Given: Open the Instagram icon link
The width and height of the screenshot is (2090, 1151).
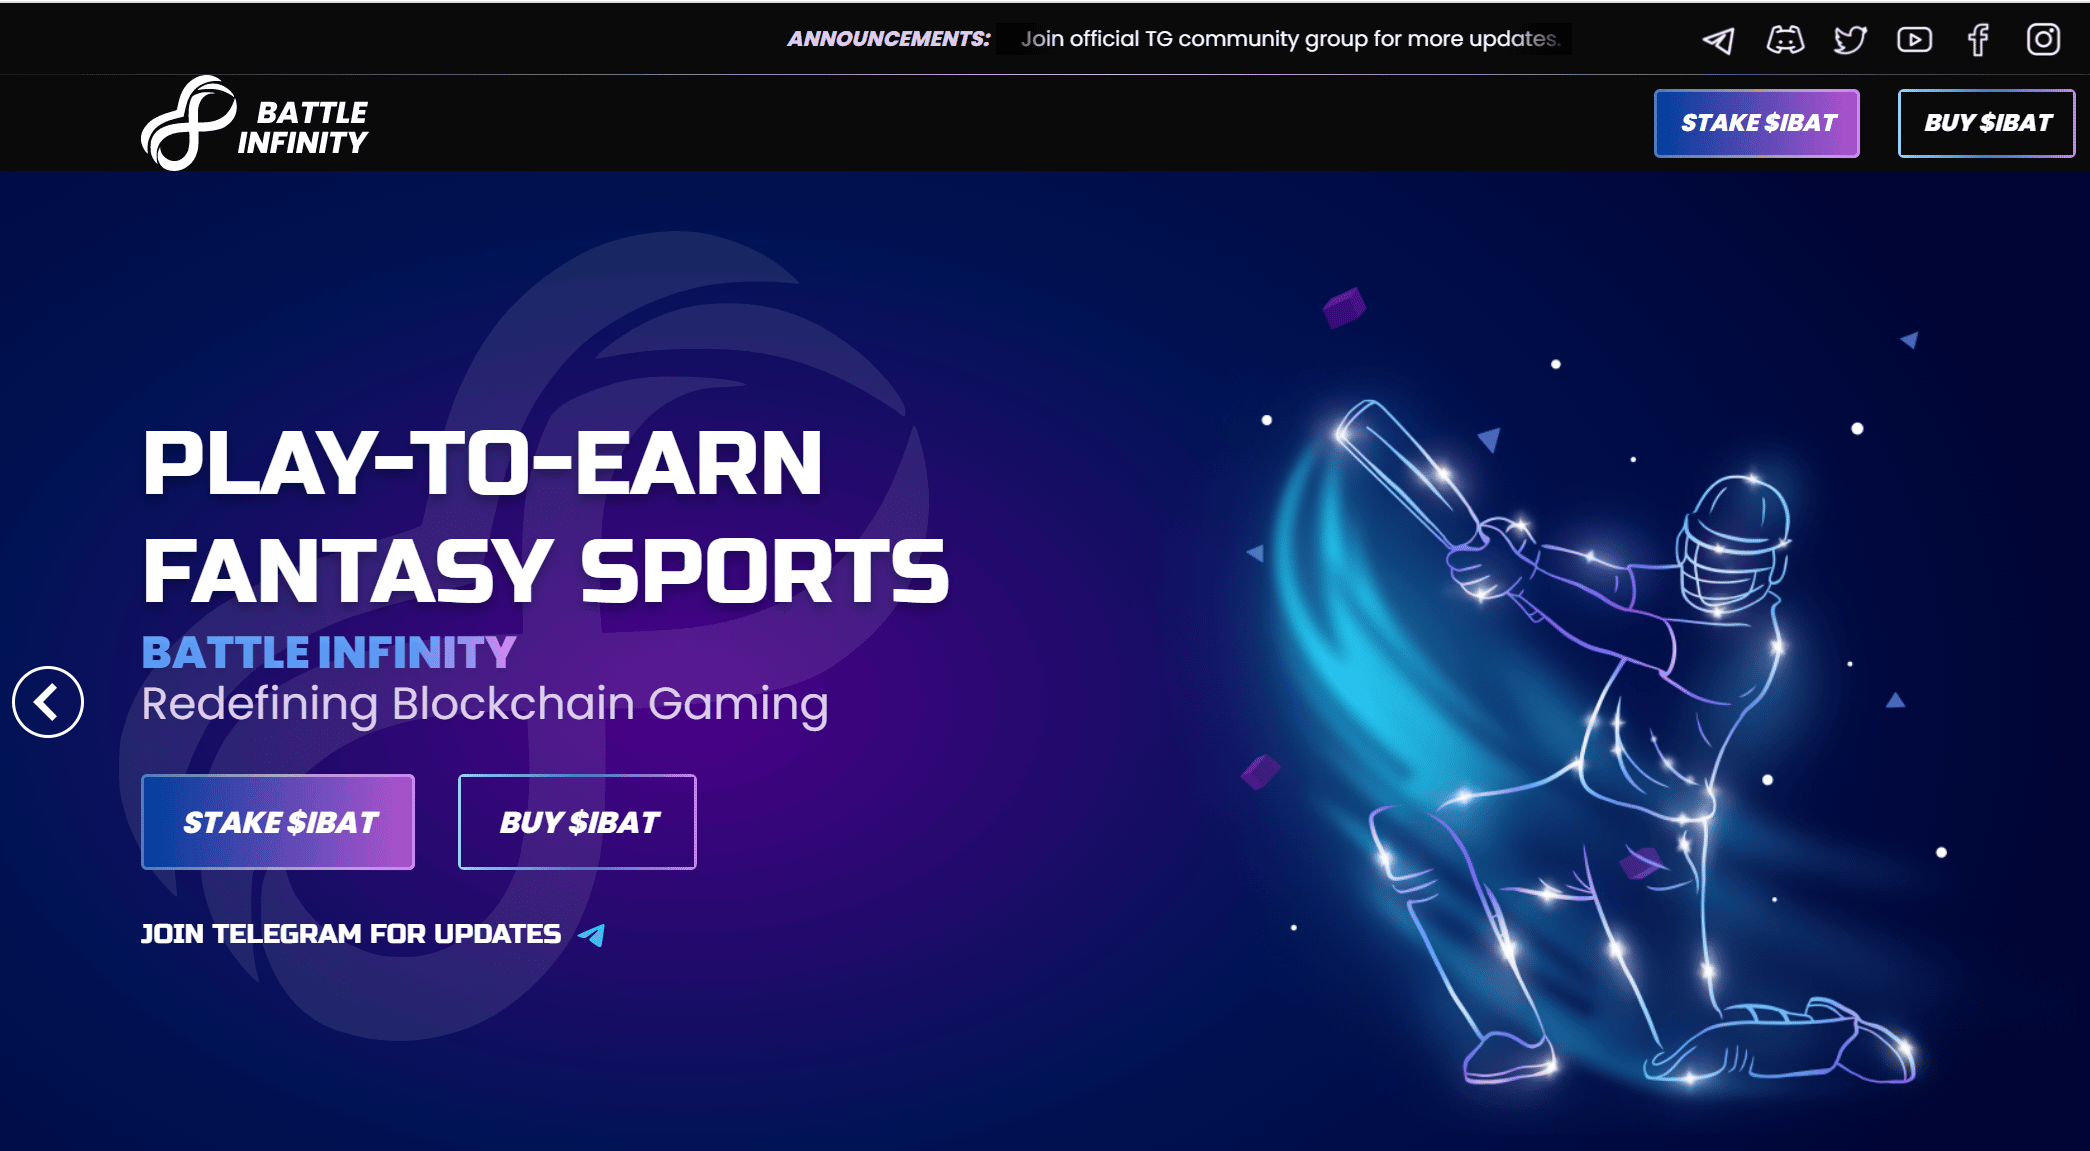Looking at the screenshot, I should (2043, 39).
